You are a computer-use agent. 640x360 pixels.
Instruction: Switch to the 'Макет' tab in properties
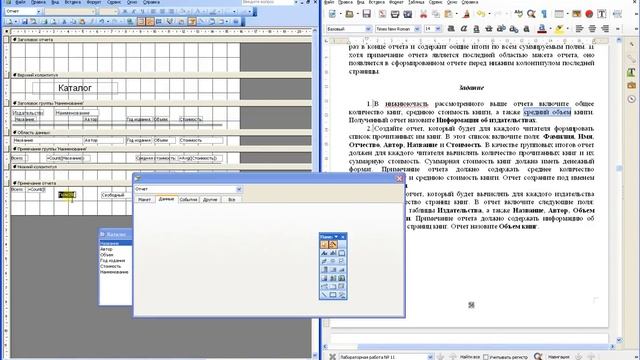click(144, 200)
